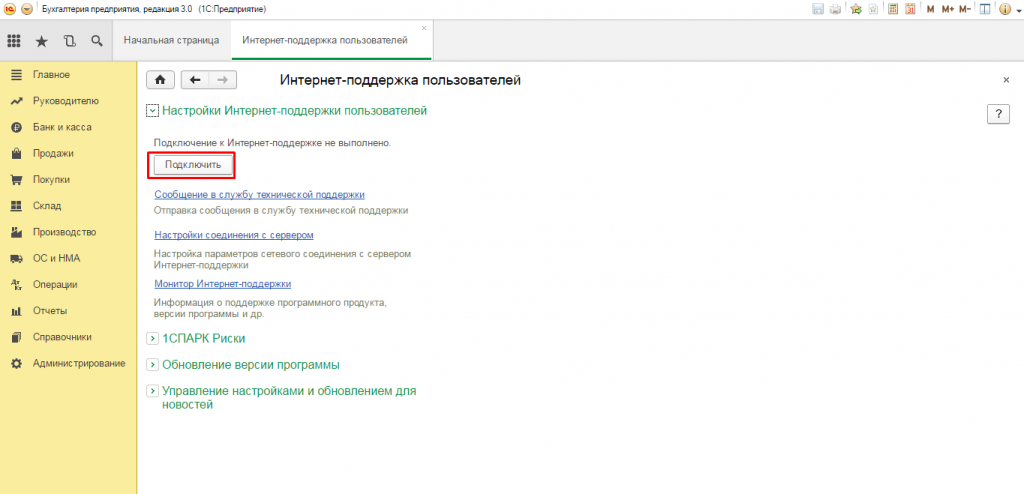Switch to Начальная страница tab
The image size is (1024, 494).
point(171,41)
